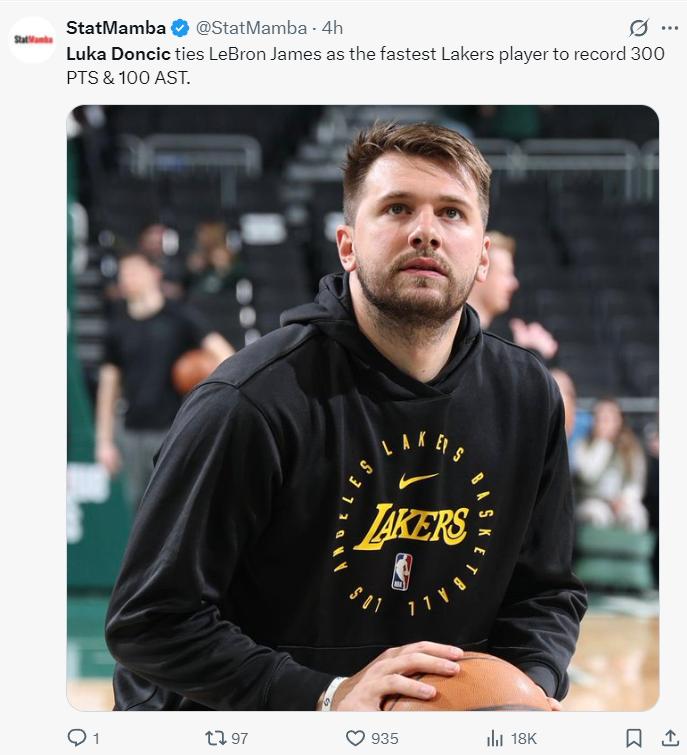Click the share upload arrow icon
The width and height of the screenshot is (687, 755).
point(670,738)
